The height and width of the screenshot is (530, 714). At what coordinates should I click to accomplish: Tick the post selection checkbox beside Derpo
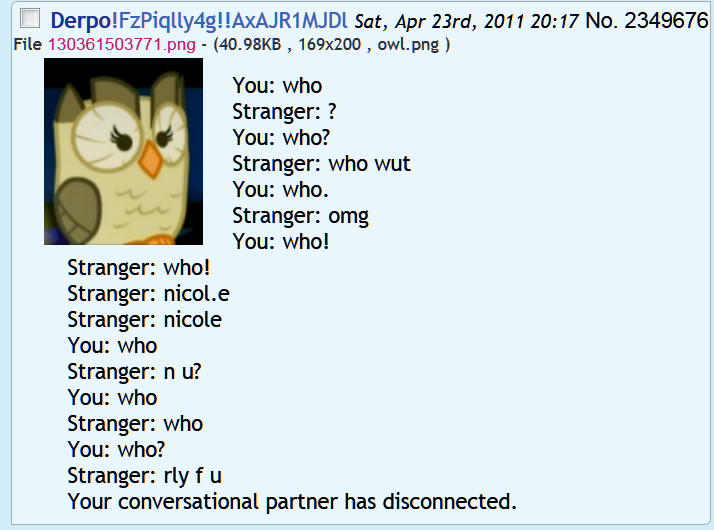point(30,19)
